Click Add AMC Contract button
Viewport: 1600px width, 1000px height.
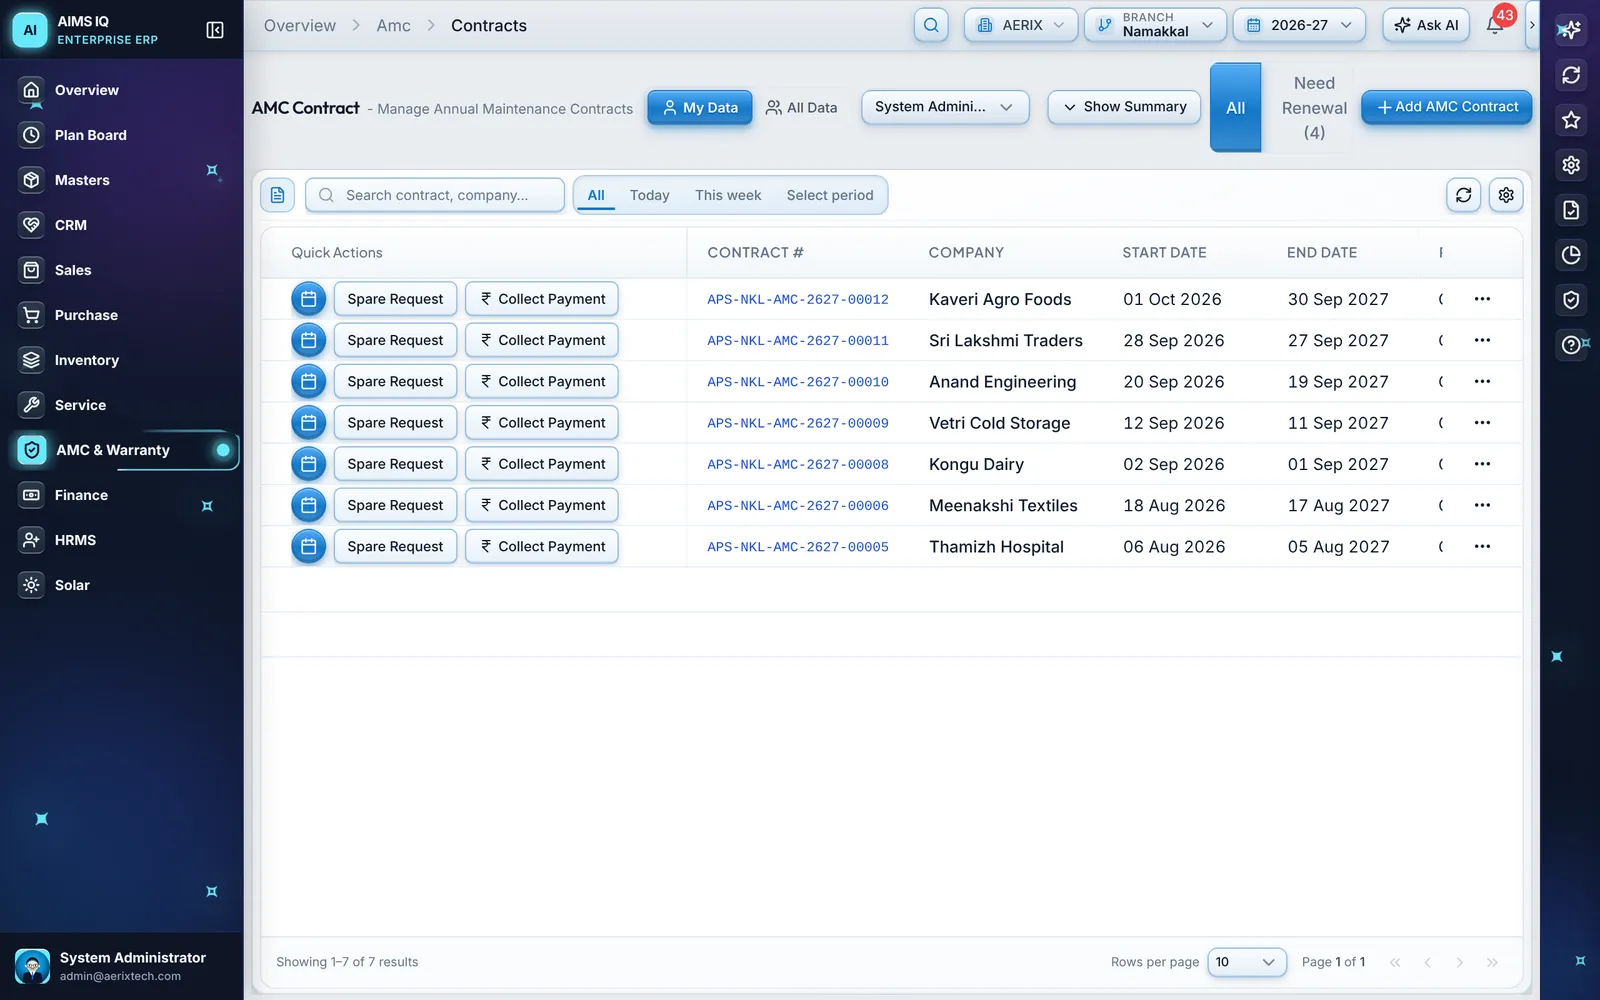(x=1446, y=107)
